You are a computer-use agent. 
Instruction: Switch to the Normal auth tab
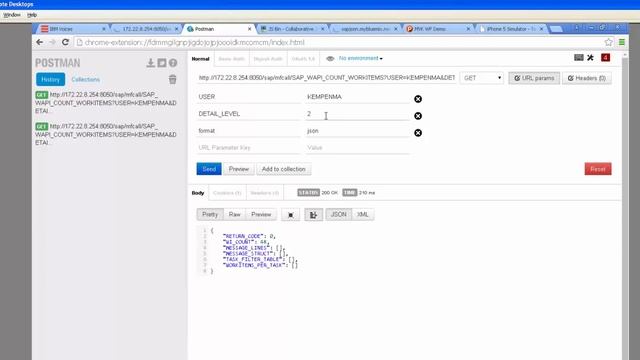(200, 59)
